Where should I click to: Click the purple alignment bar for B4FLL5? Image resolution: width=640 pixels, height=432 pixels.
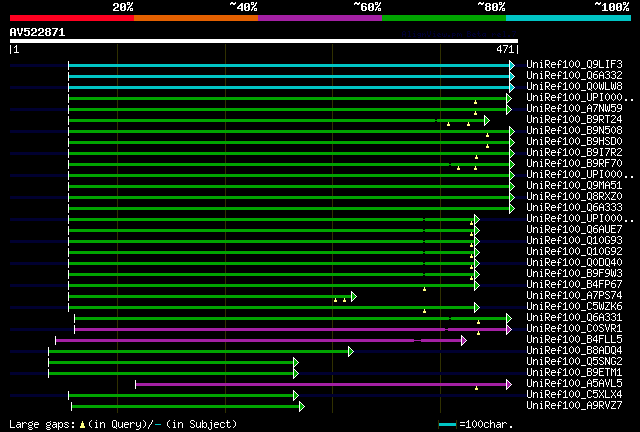(259, 340)
